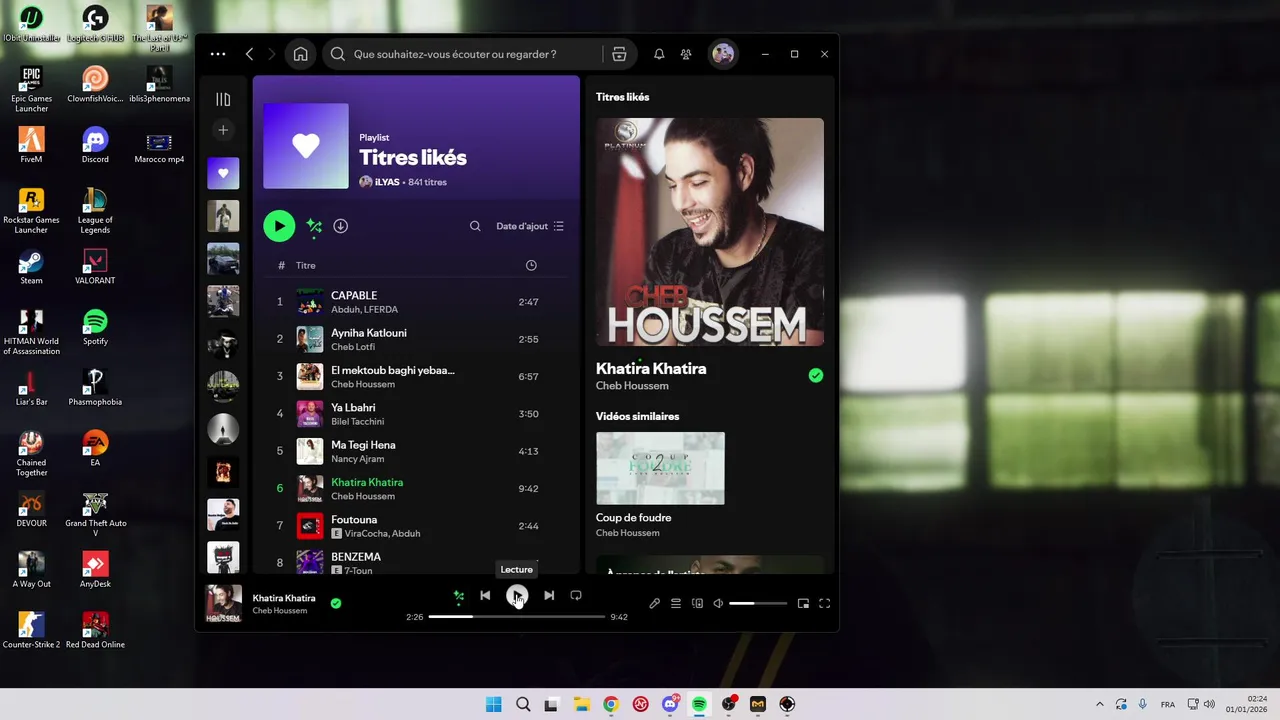This screenshot has width=1280, height=720.
Task: Sort by duration clock column icon
Action: tap(531, 265)
